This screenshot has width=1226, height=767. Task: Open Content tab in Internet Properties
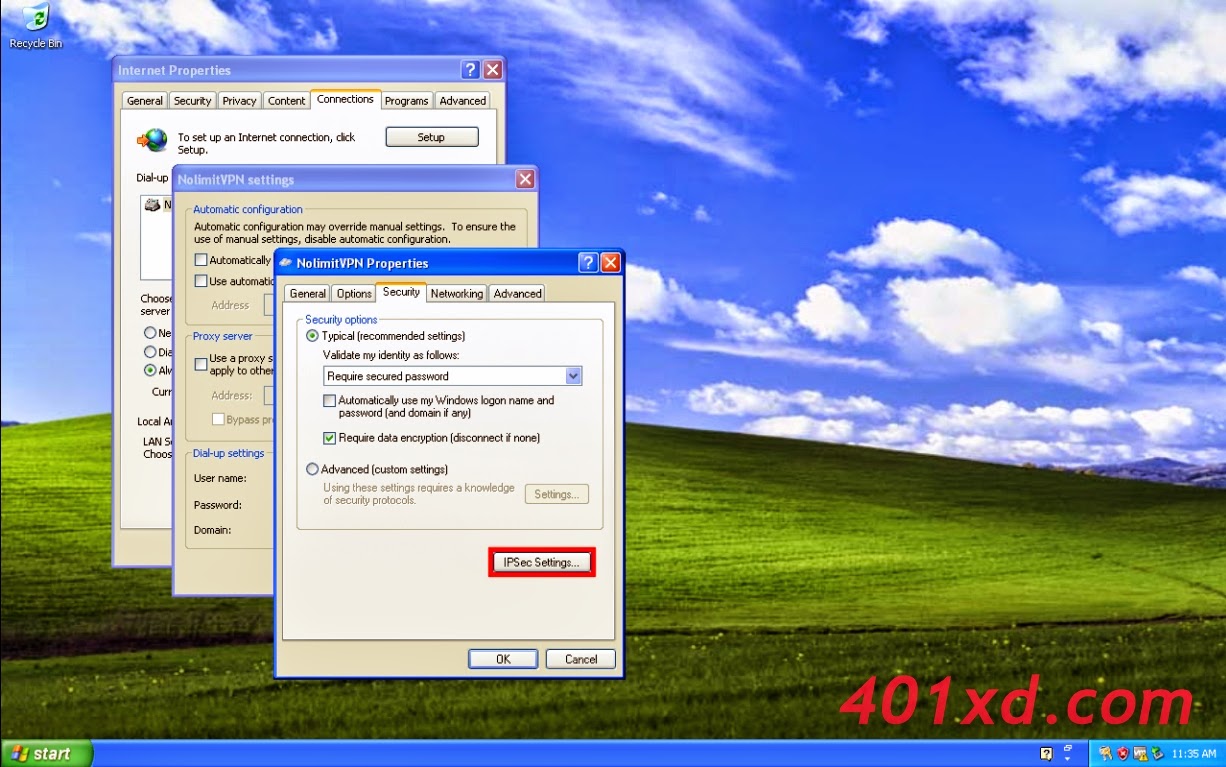point(286,100)
